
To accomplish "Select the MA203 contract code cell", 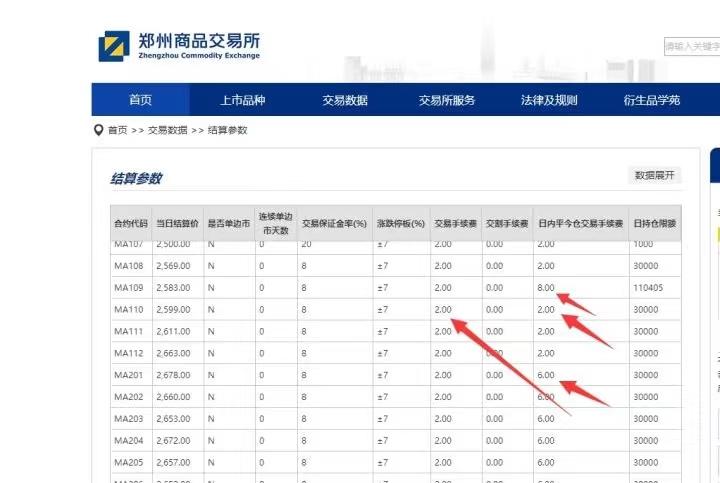I will click(x=129, y=419).
